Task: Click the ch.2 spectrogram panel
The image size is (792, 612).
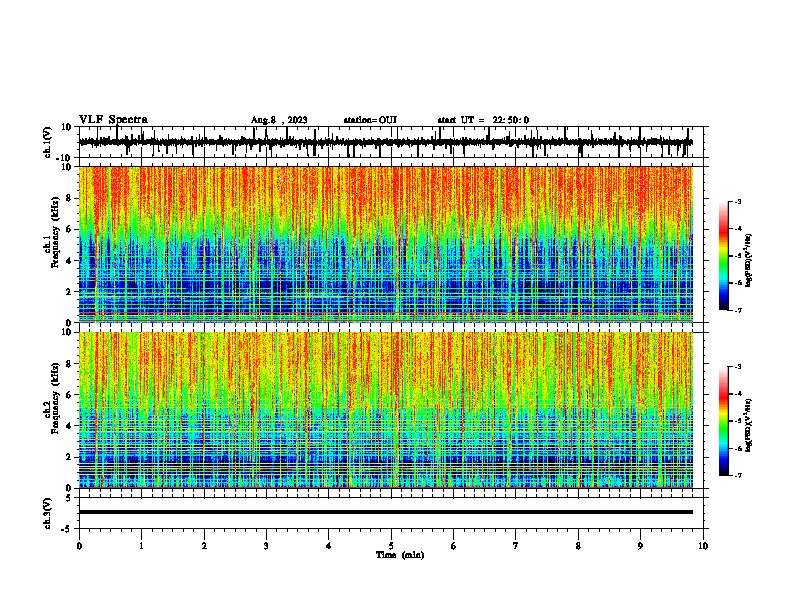Action: tap(386, 410)
